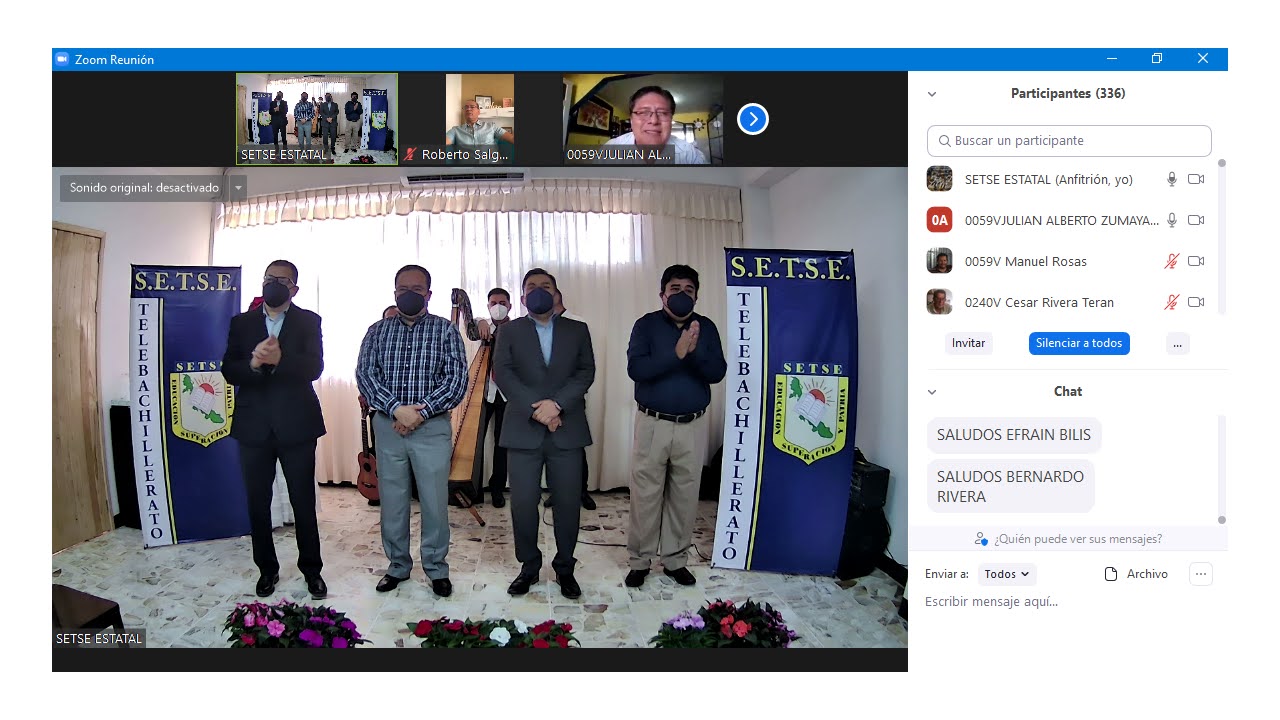The height and width of the screenshot is (720, 1280).
Task: Close the Zoom Reunión window
Action: (1203, 59)
